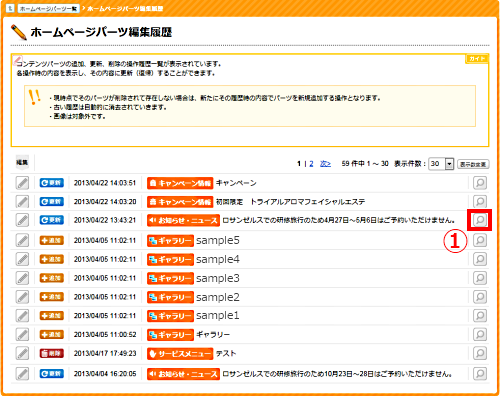Click edit pencil in sample4 row

pyautogui.click(x=22, y=259)
